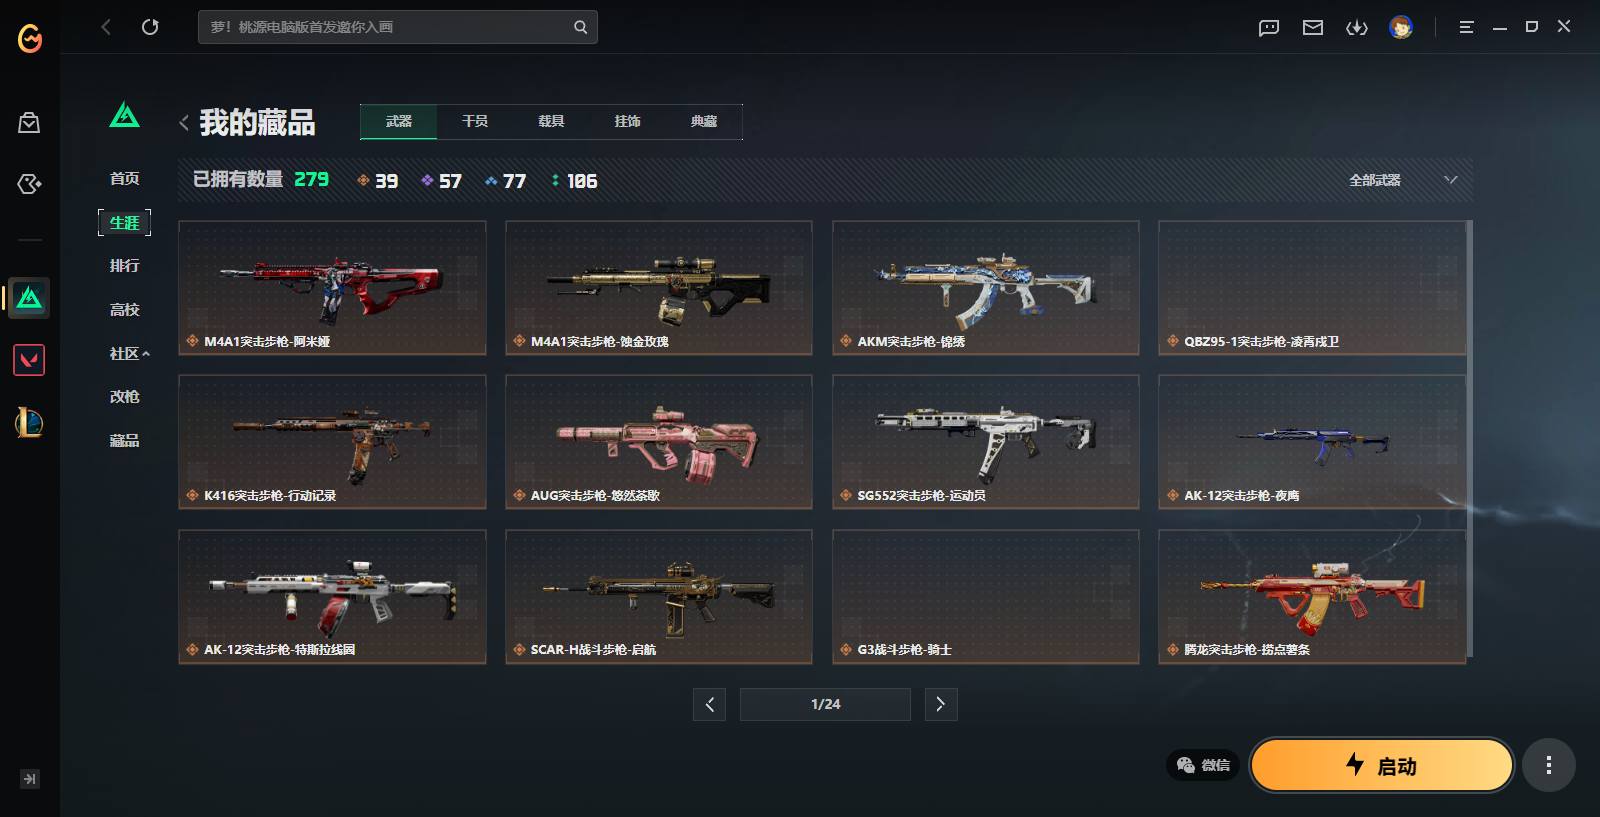1600x817 pixels.
Task: Click the orange 启动 launch button
Action: pos(1382,765)
